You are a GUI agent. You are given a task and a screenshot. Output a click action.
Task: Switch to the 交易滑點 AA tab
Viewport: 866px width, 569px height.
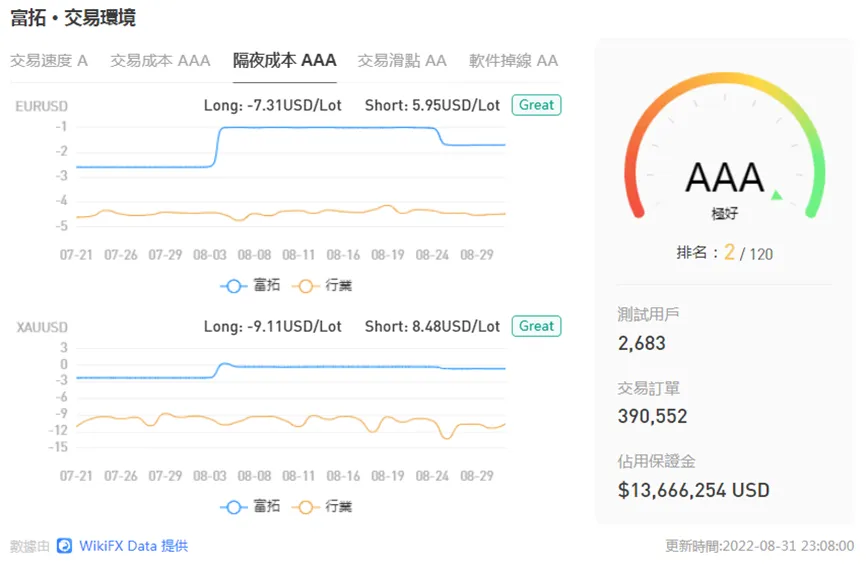click(402, 60)
